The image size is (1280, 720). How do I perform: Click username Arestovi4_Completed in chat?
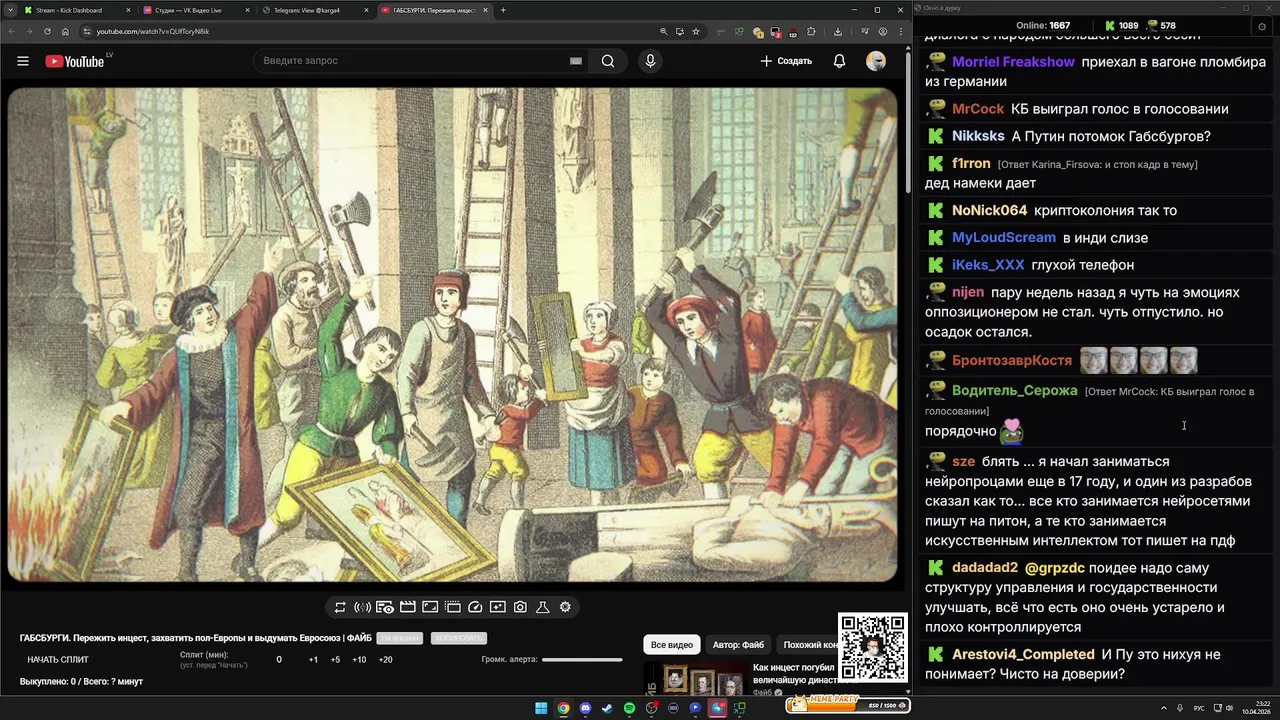[x=1023, y=655]
